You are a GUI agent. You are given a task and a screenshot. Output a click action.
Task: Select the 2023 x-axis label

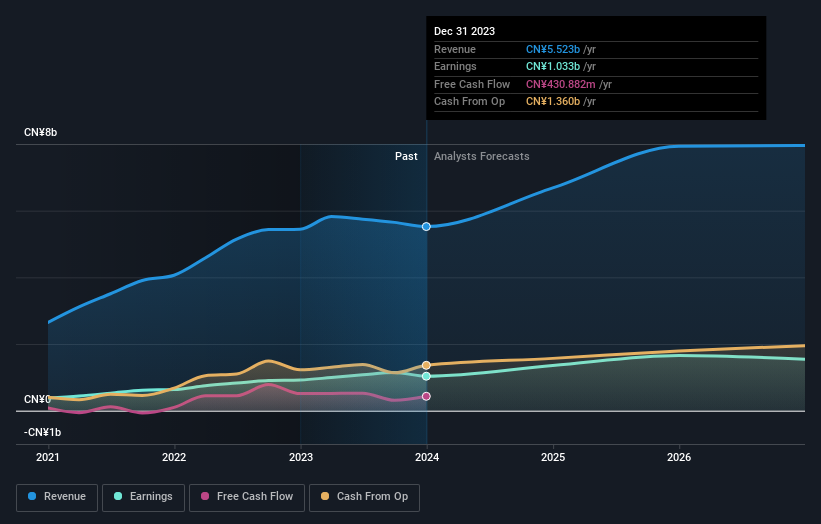point(301,457)
